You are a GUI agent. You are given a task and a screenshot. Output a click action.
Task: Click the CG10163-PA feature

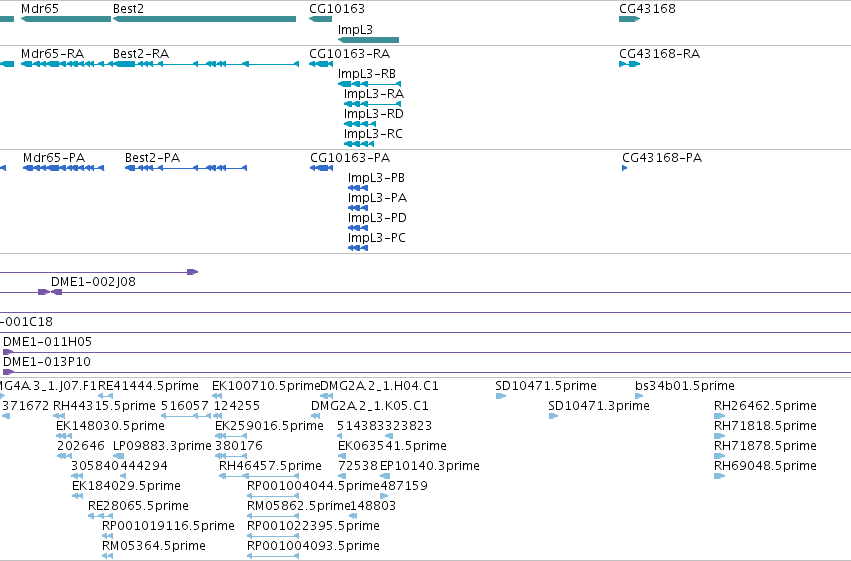pyautogui.click(x=321, y=168)
